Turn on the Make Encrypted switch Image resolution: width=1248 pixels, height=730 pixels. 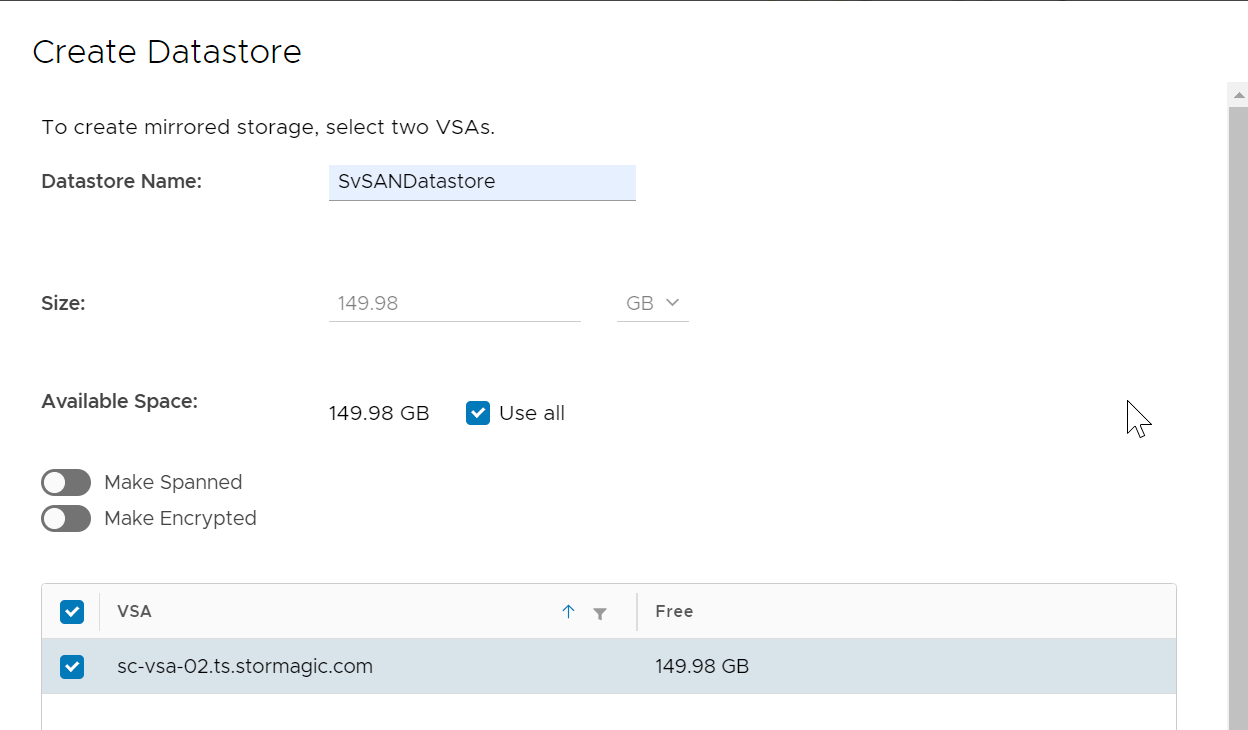[66, 519]
